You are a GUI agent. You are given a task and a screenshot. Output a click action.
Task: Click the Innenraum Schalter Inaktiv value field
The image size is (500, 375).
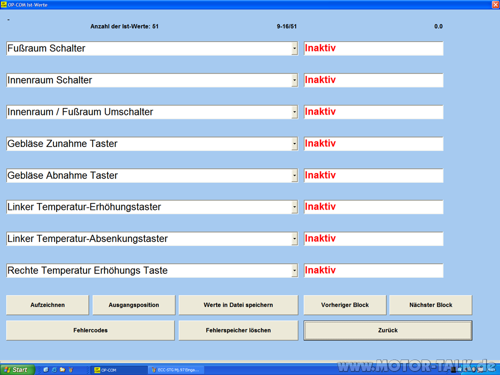pos(373,80)
